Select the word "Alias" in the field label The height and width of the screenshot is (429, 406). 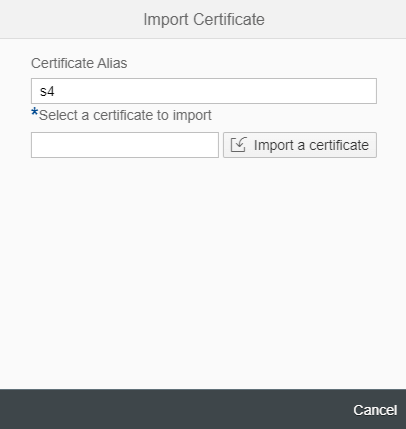coord(112,63)
